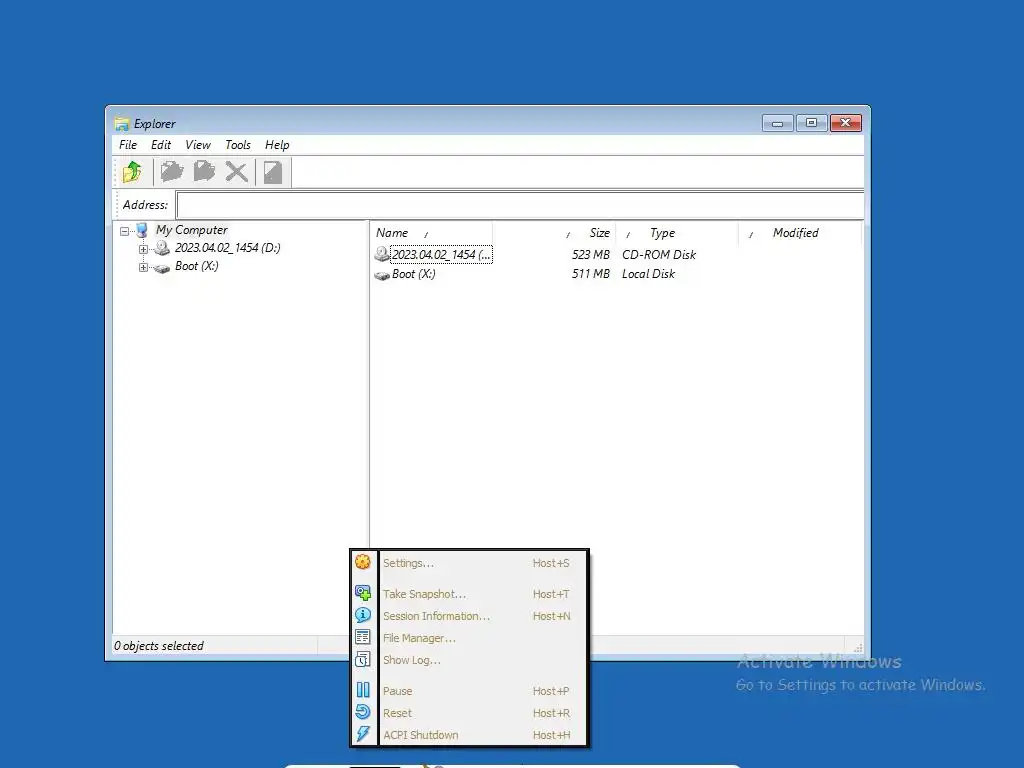The image size is (1024, 768).
Task: Sort by the Name column header
Action: click(x=432, y=233)
